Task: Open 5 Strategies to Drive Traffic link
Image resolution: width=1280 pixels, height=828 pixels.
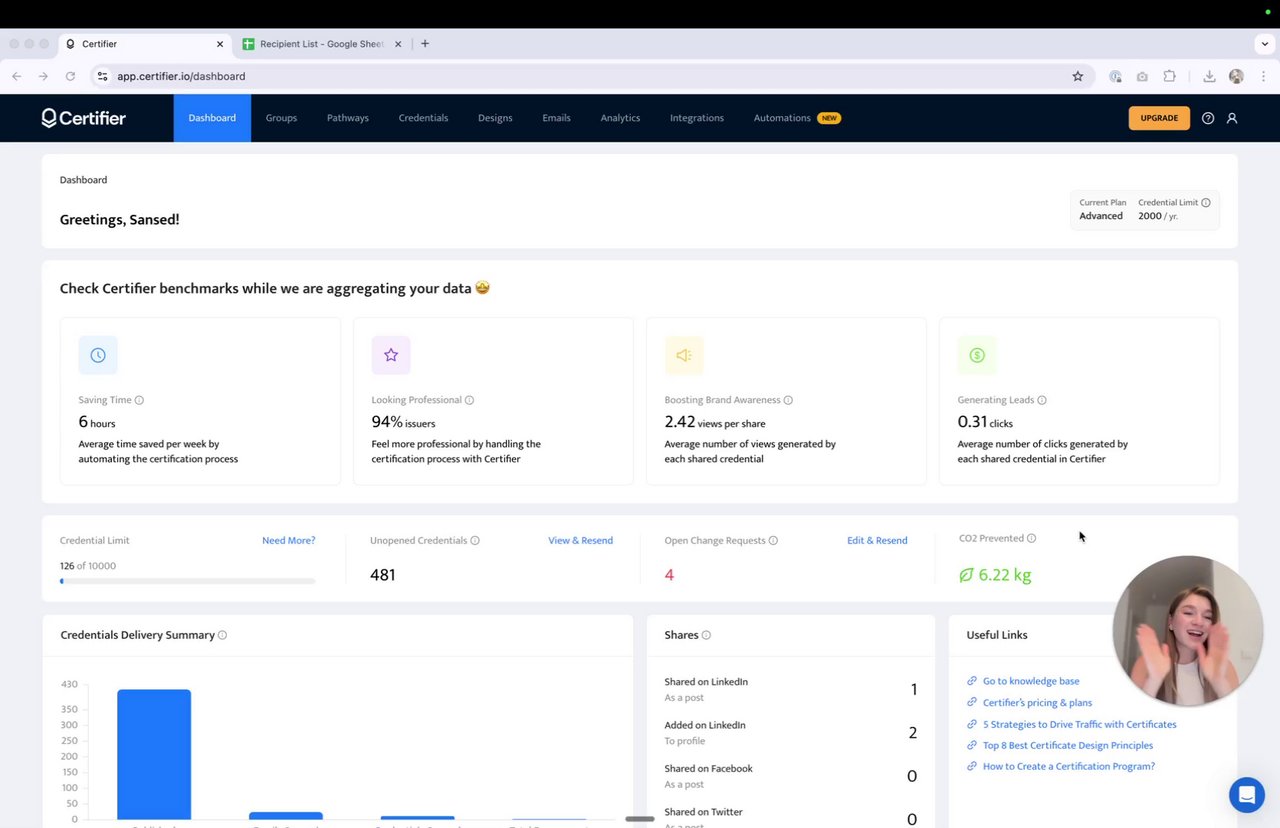Action: point(1080,725)
